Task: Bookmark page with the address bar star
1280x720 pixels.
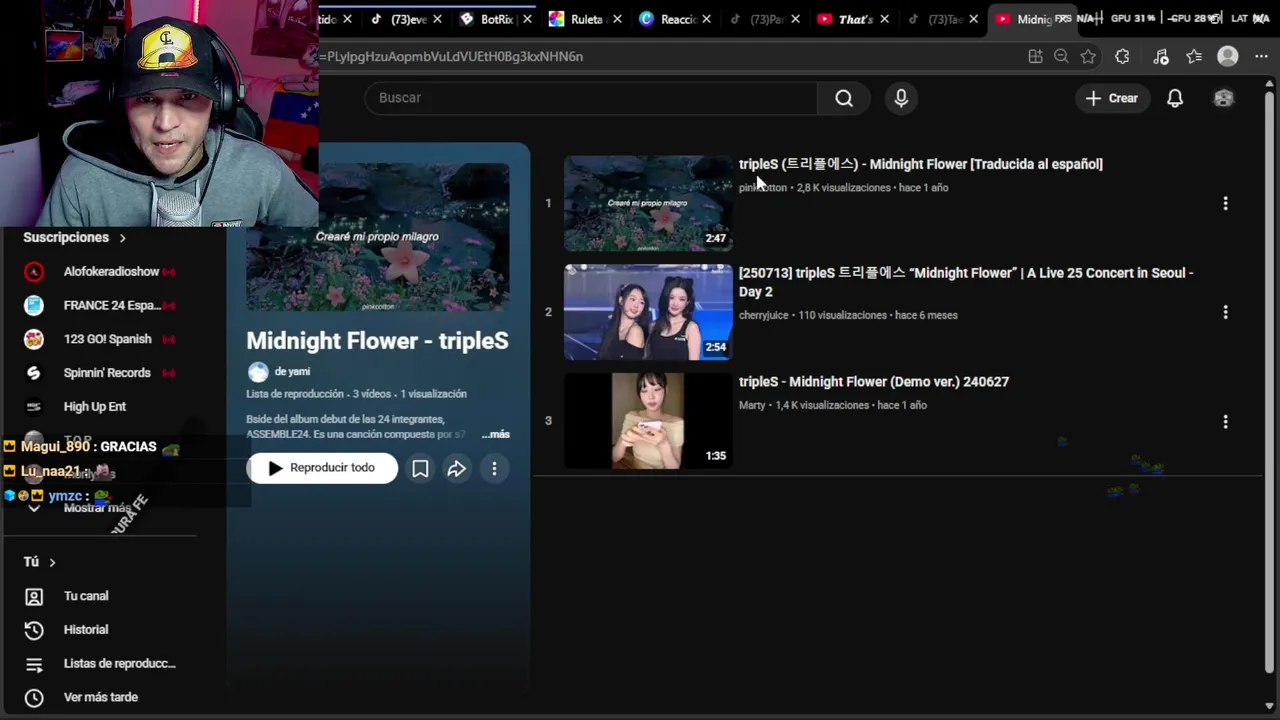Action: [x=1088, y=57]
